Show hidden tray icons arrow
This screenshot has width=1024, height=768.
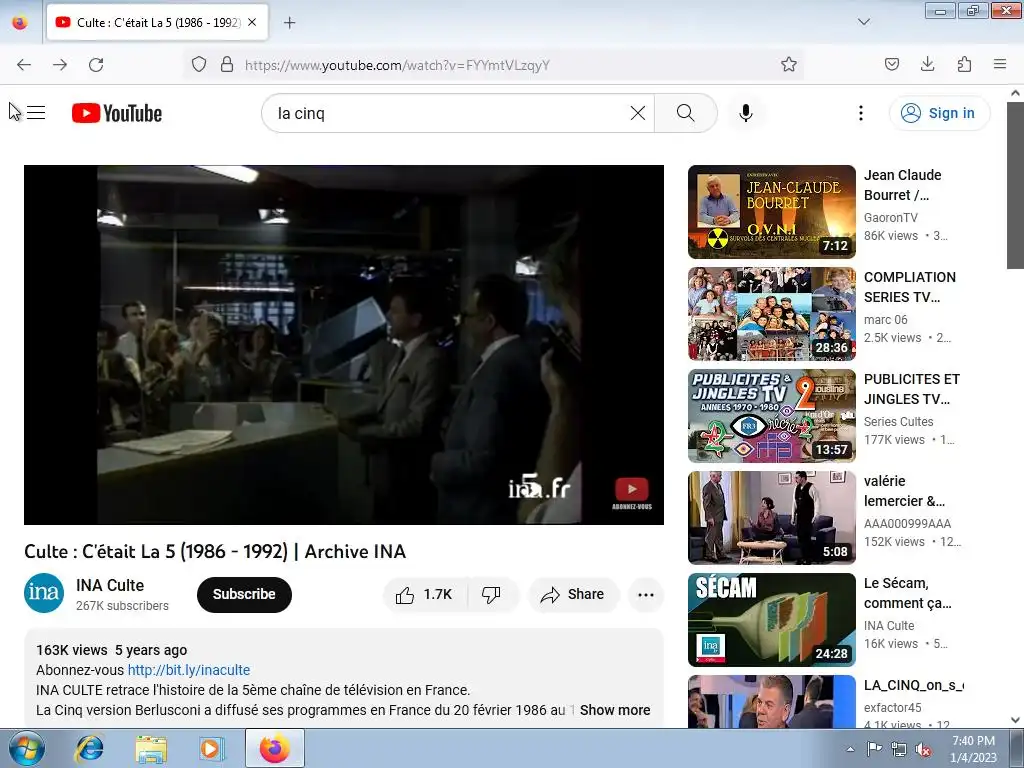pyautogui.click(x=850, y=749)
